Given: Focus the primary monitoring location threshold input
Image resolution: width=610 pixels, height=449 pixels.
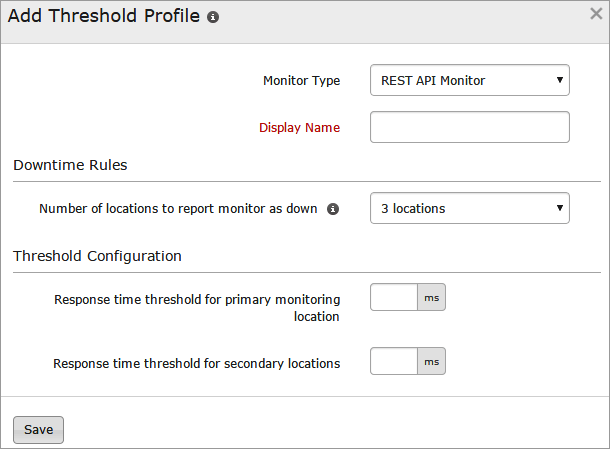Looking at the screenshot, I should tap(393, 298).
